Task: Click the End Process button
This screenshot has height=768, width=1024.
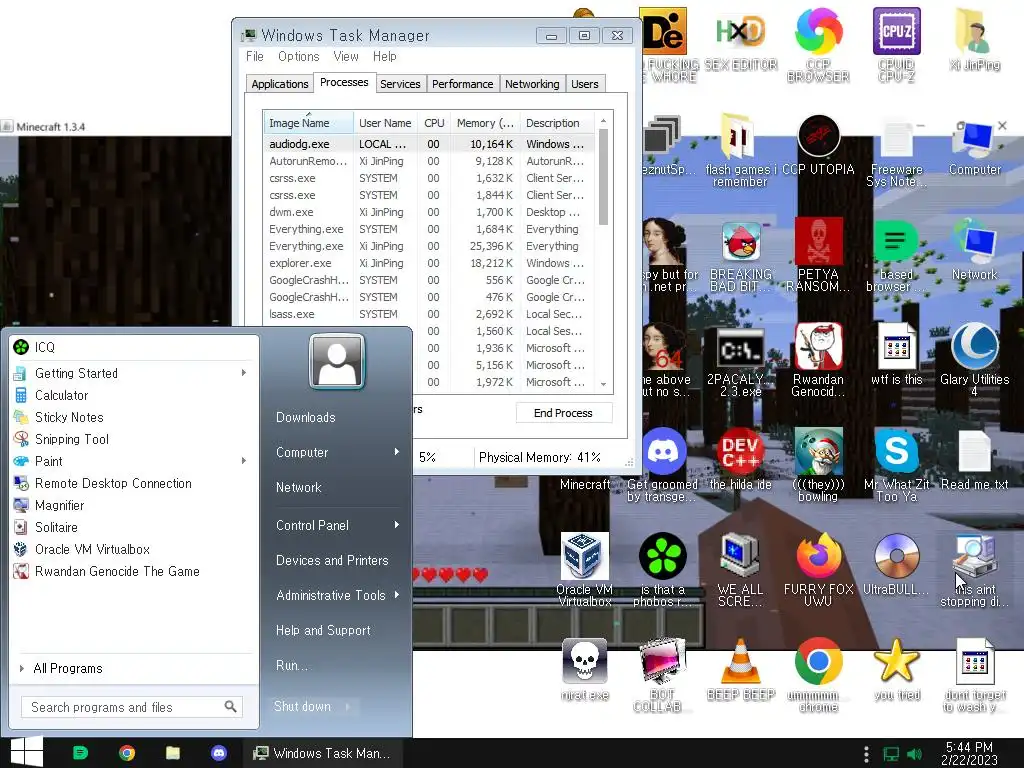Action: tap(563, 413)
